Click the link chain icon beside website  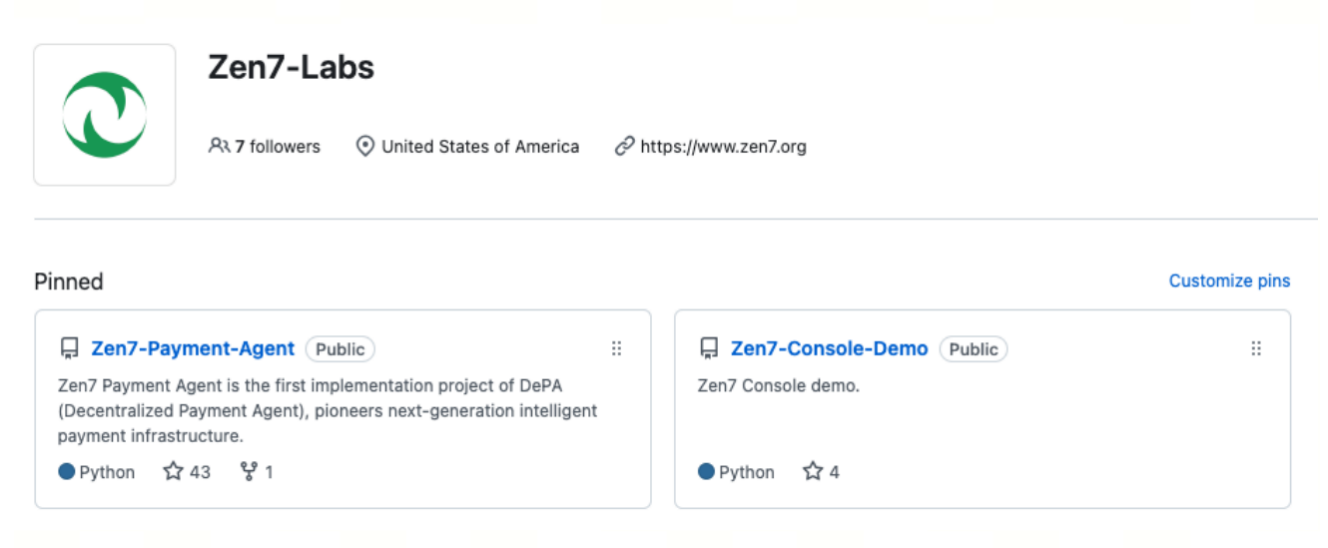pos(624,146)
